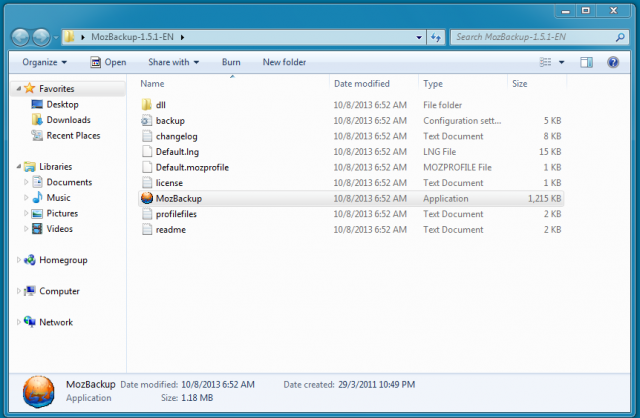Click the Configuration sett... type cell
The image size is (640, 418).
(x=462, y=121)
